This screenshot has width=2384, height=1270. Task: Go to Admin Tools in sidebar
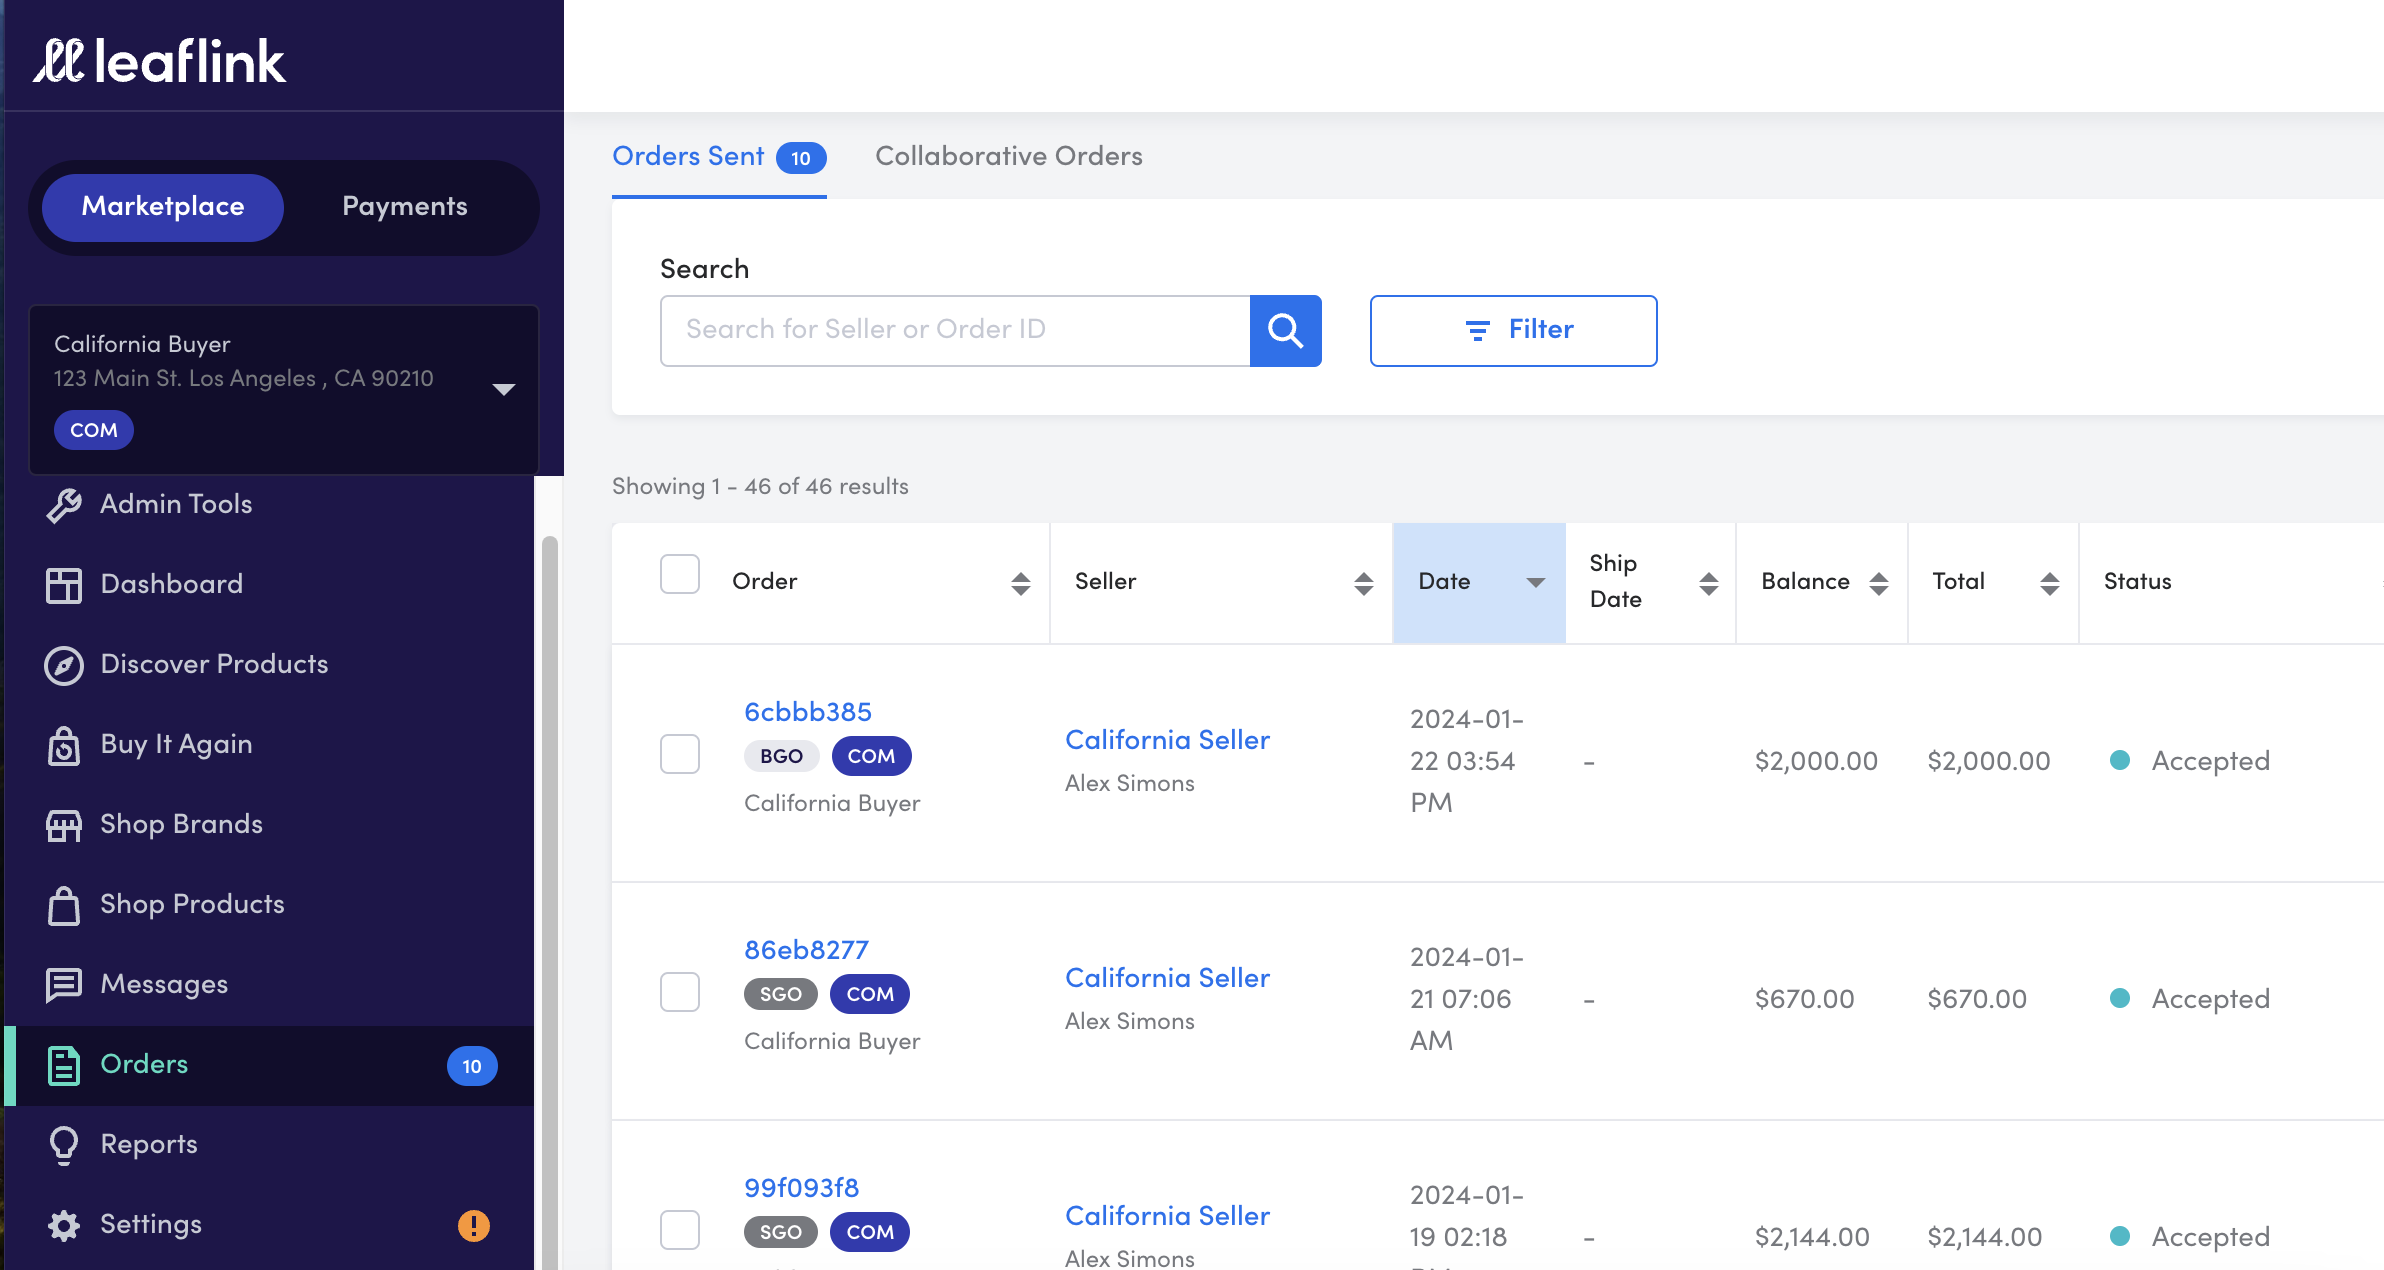(176, 505)
